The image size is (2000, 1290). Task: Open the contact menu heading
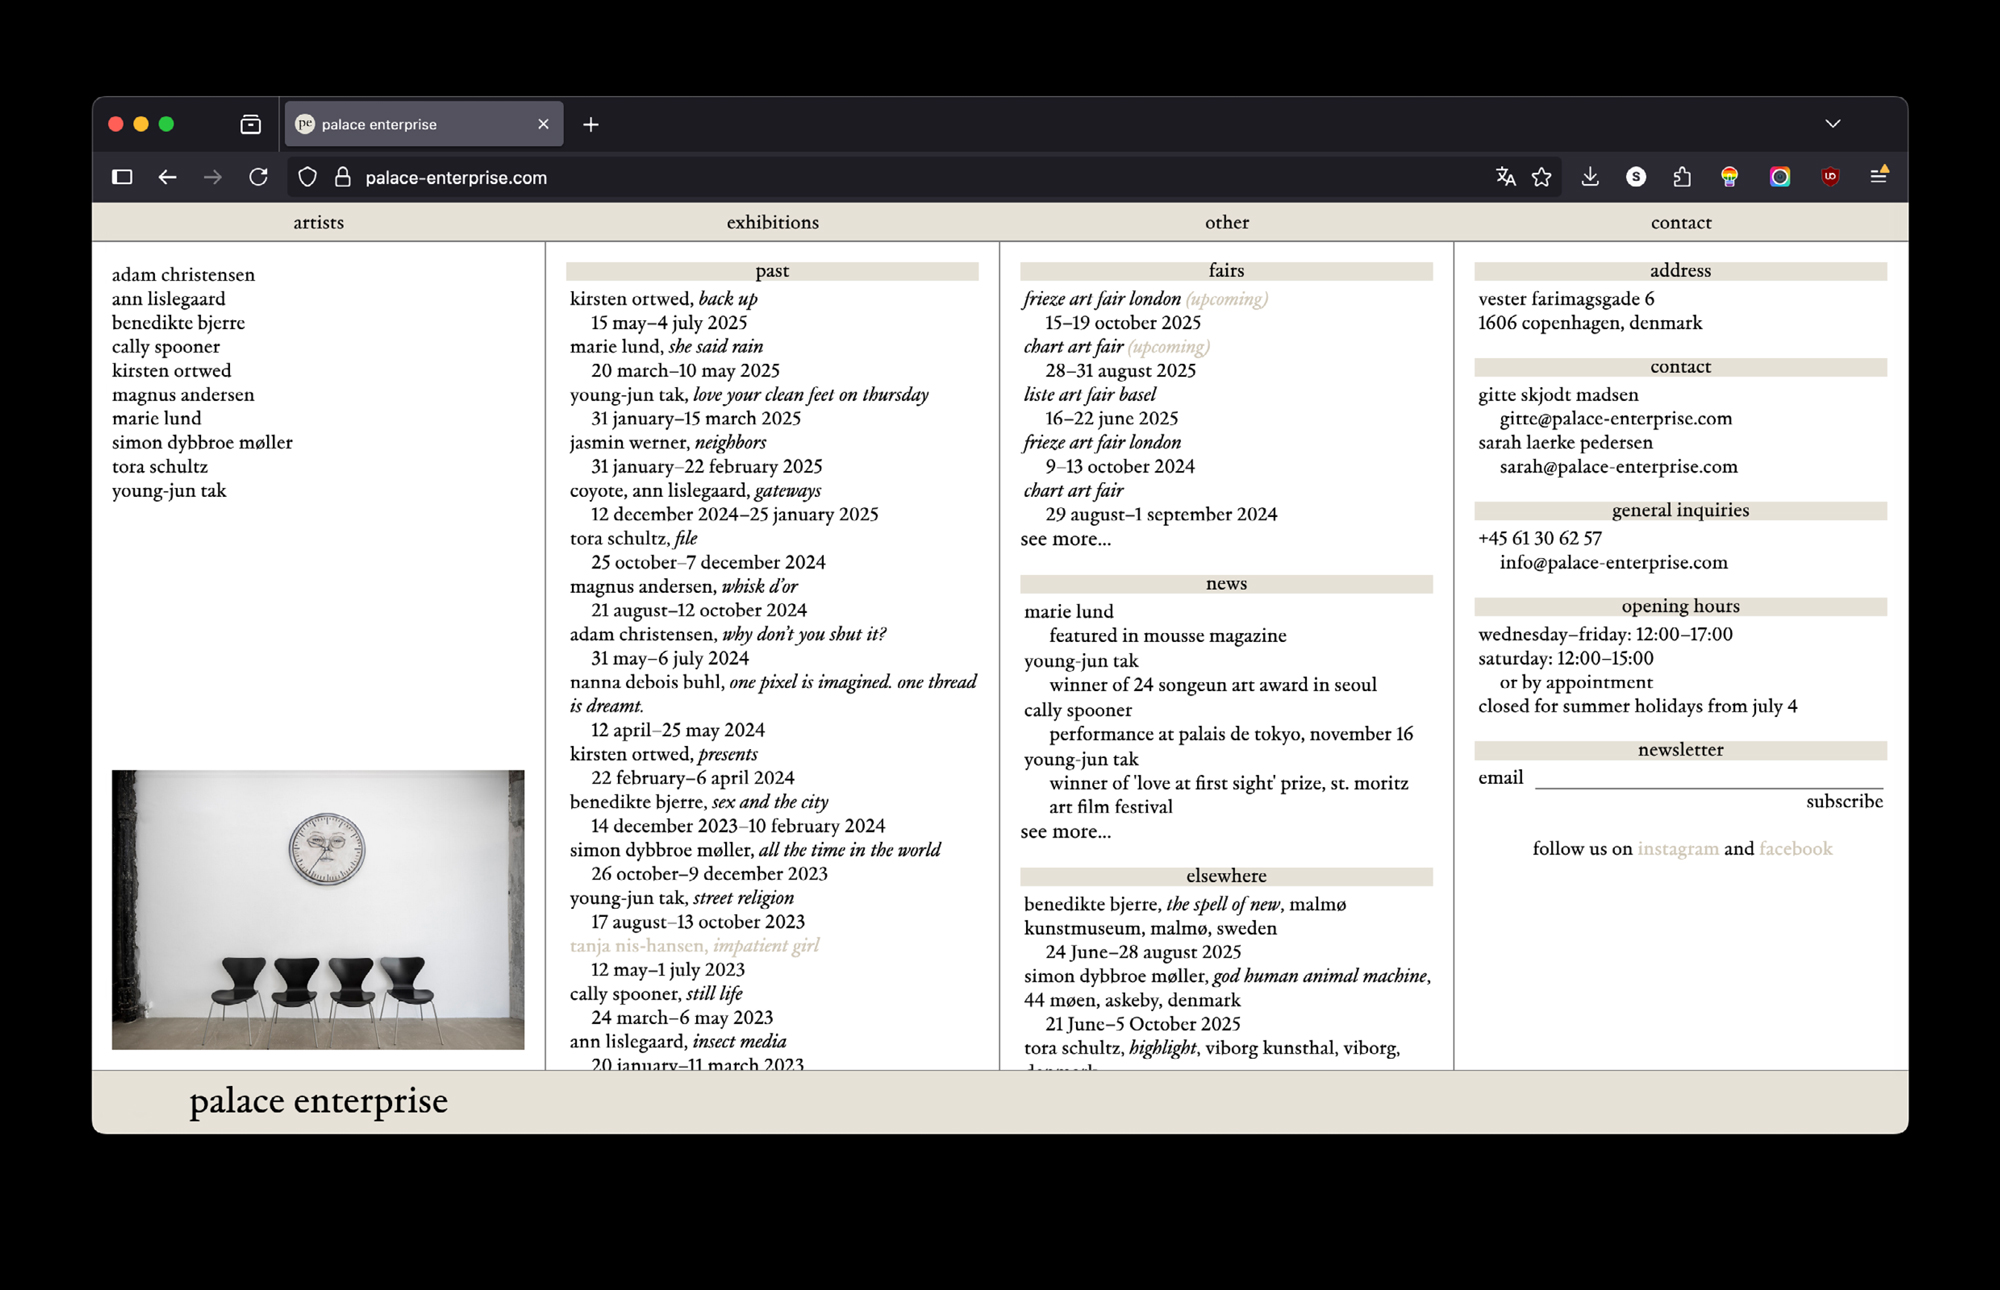1681,222
